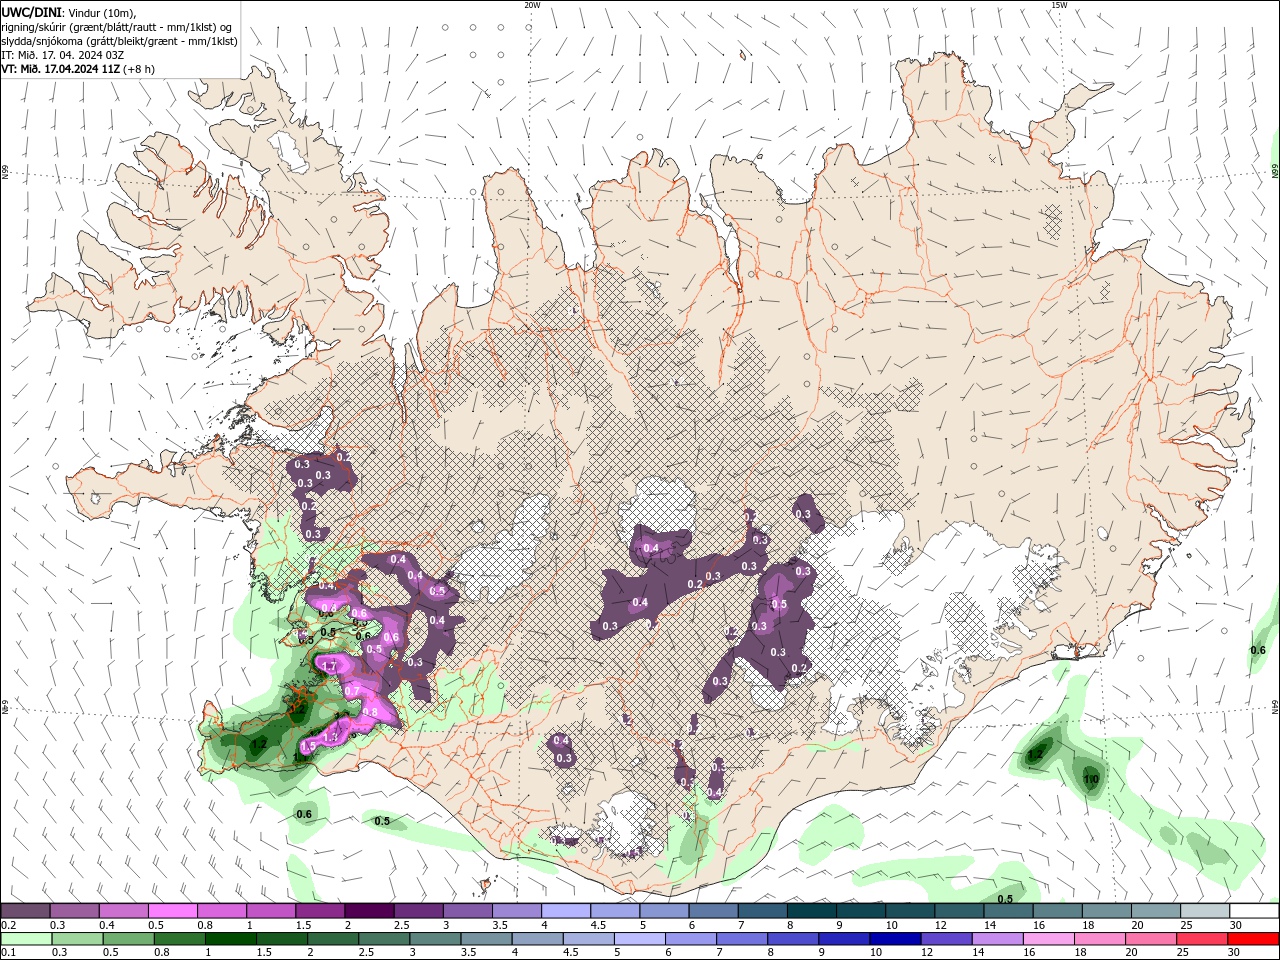Select the 3.5 lavender swatch in snow legend
Screen dimensions: 1280x960
tap(515, 911)
